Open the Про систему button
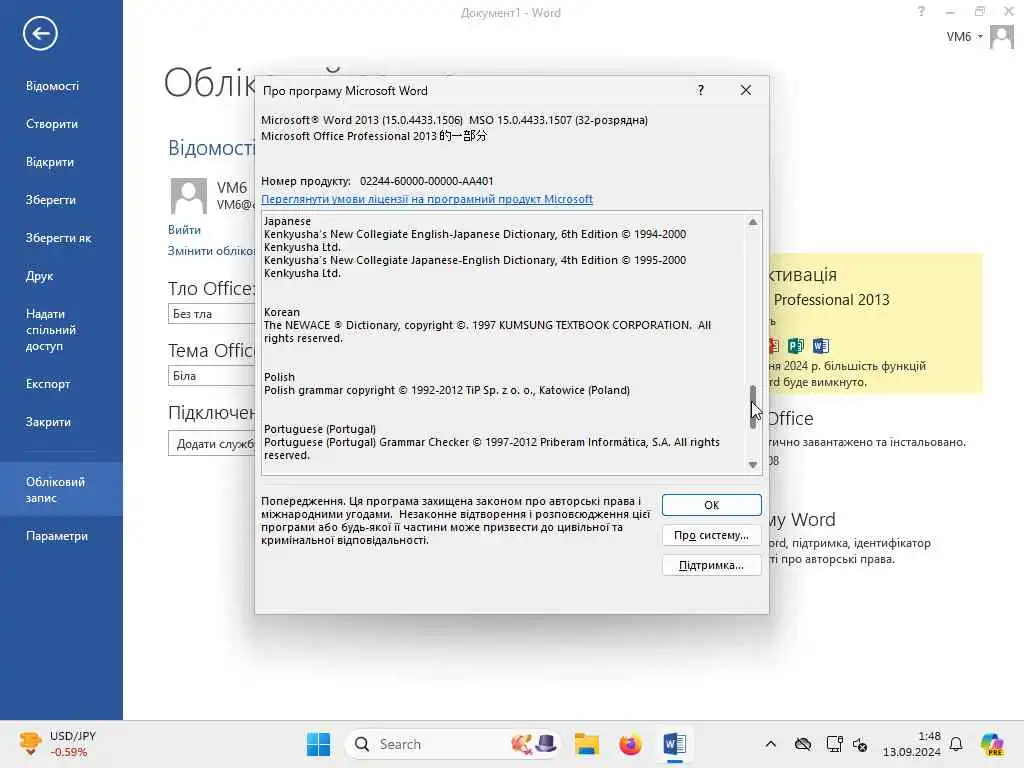 (711, 535)
